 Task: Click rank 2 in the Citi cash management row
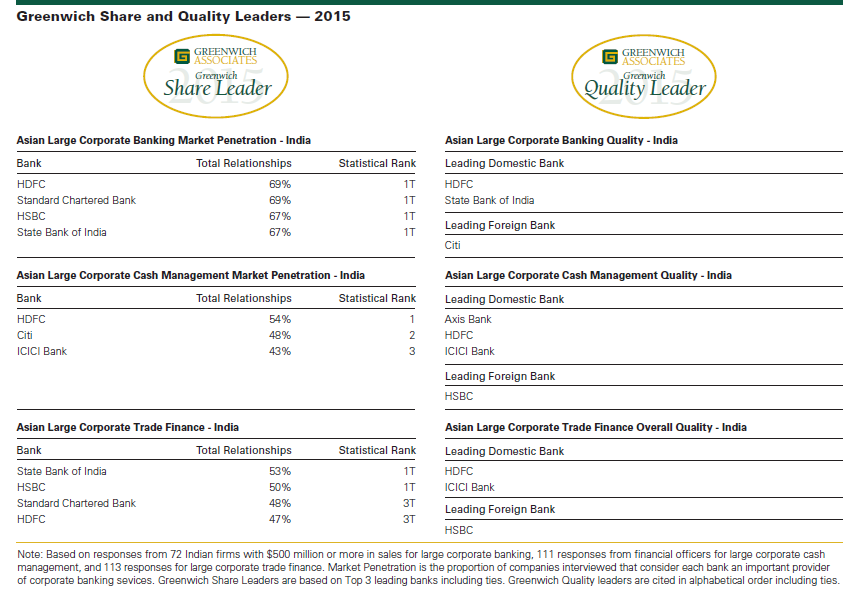[x=412, y=335]
